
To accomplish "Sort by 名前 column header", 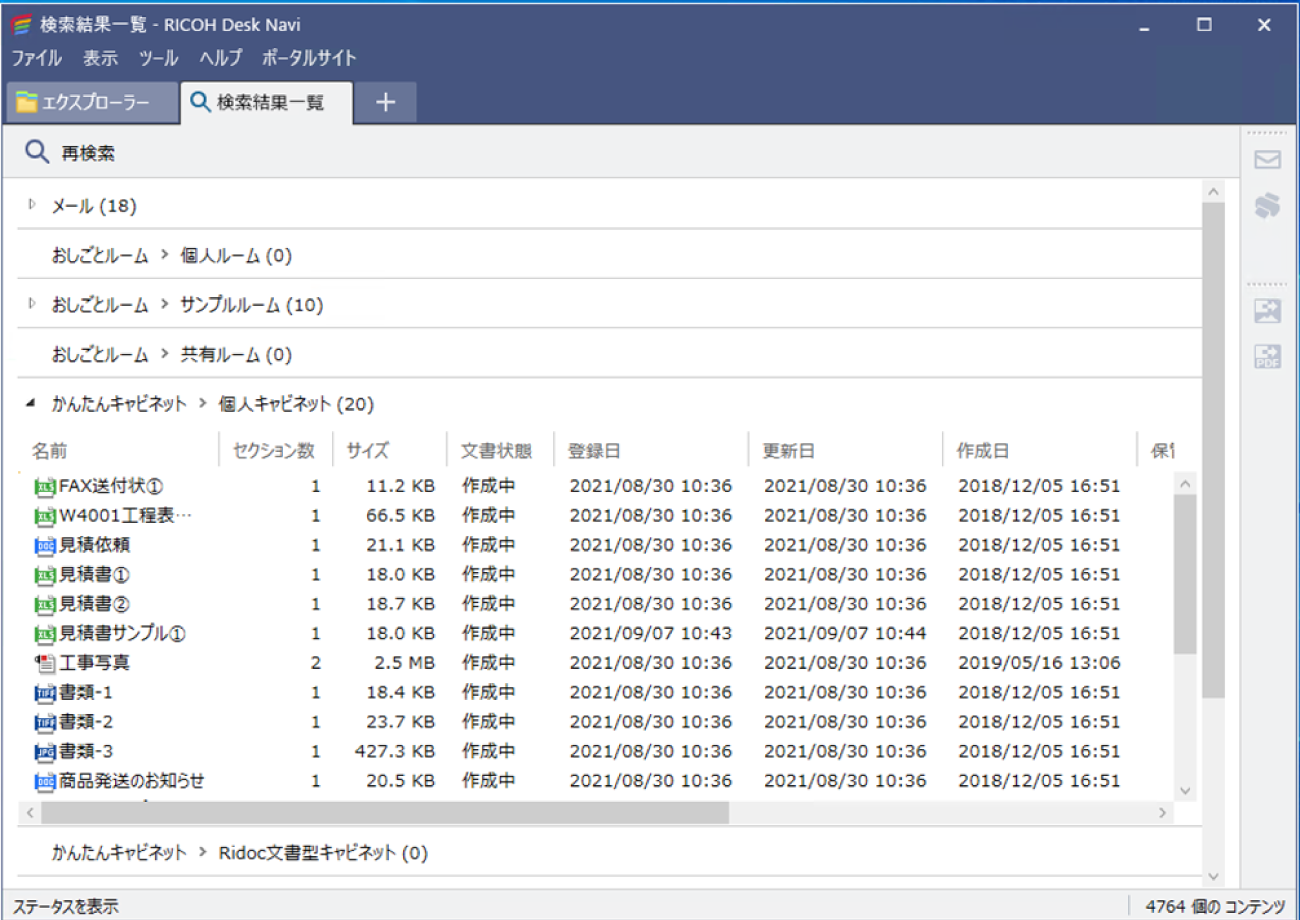I will pos(118,450).
